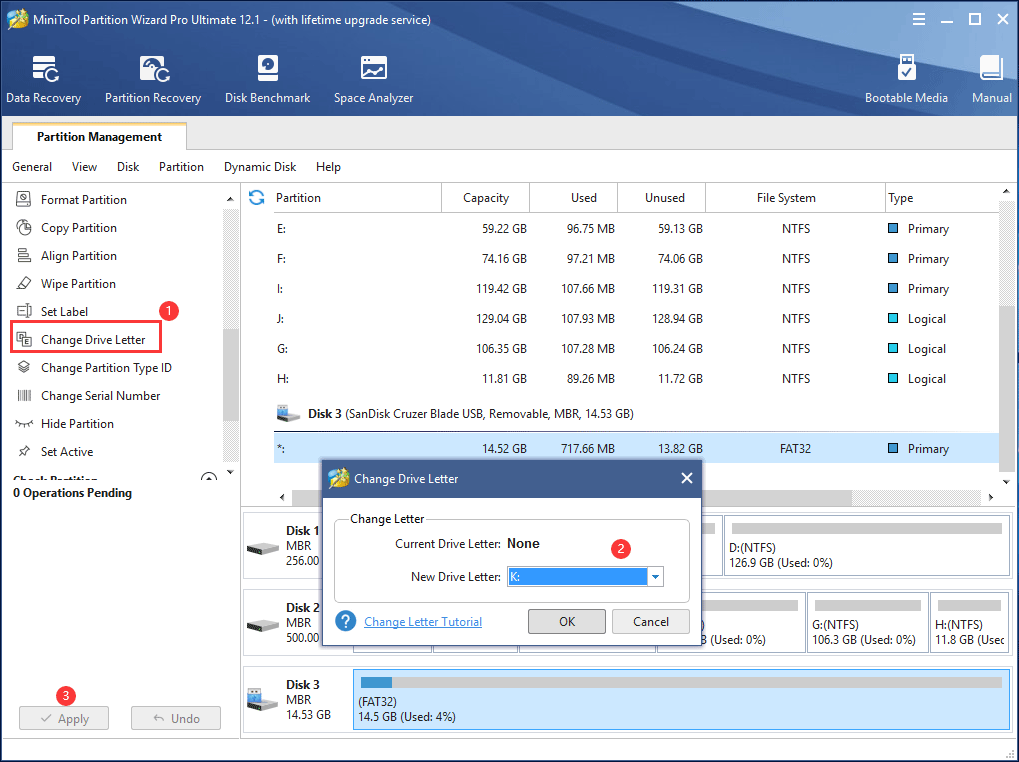Open the hamburger menu in title bar
1019x762 pixels.
point(919,19)
